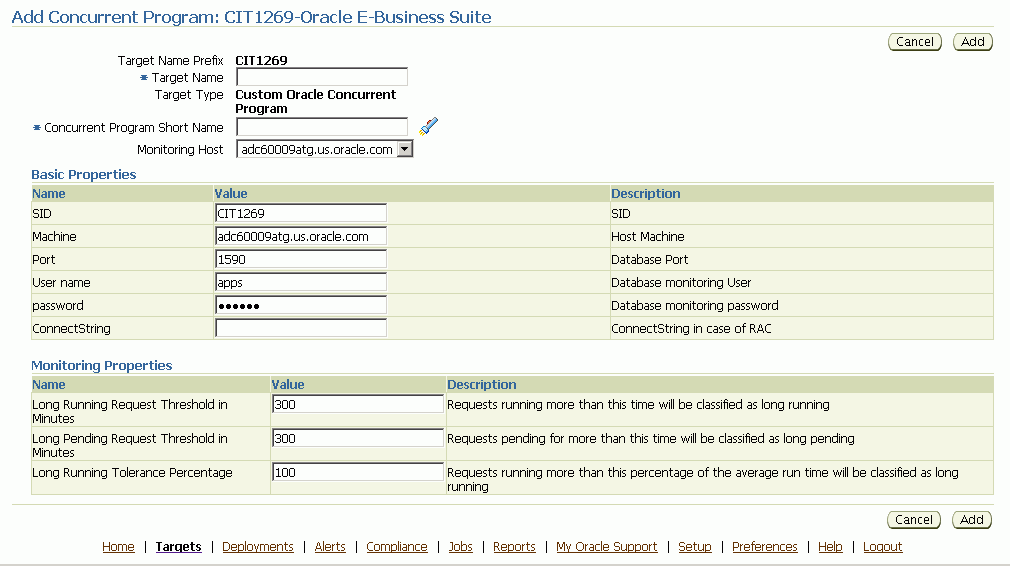Screen dimensions: 1010x566
Task: Click 'ConnectString in case of RAC' text
Action: tap(691, 328)
